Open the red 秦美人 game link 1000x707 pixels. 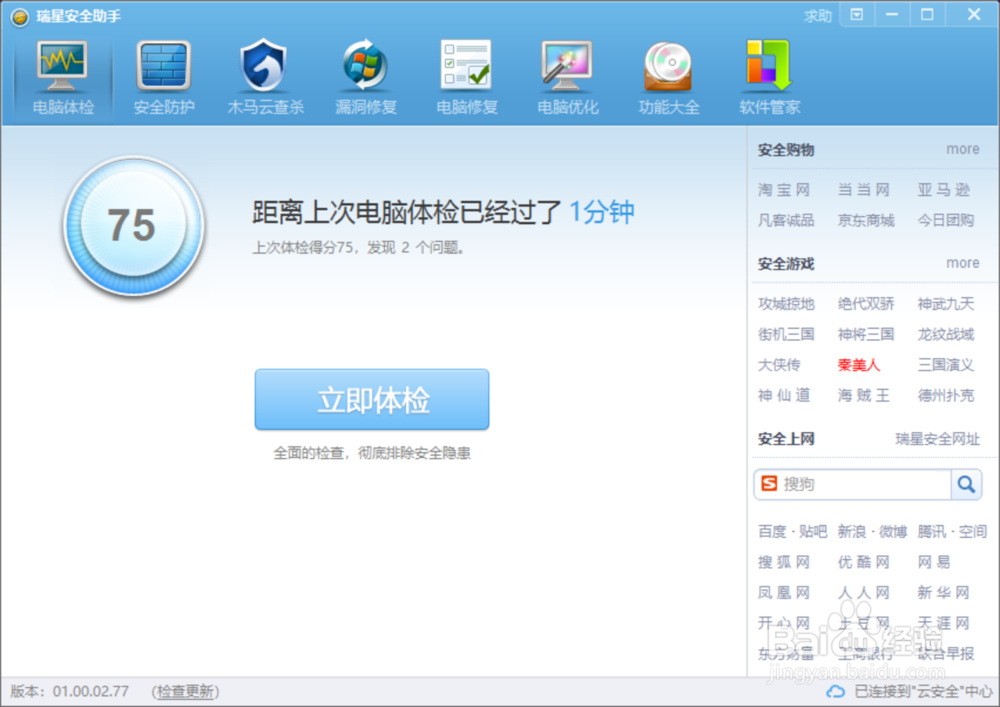[858, 365]
